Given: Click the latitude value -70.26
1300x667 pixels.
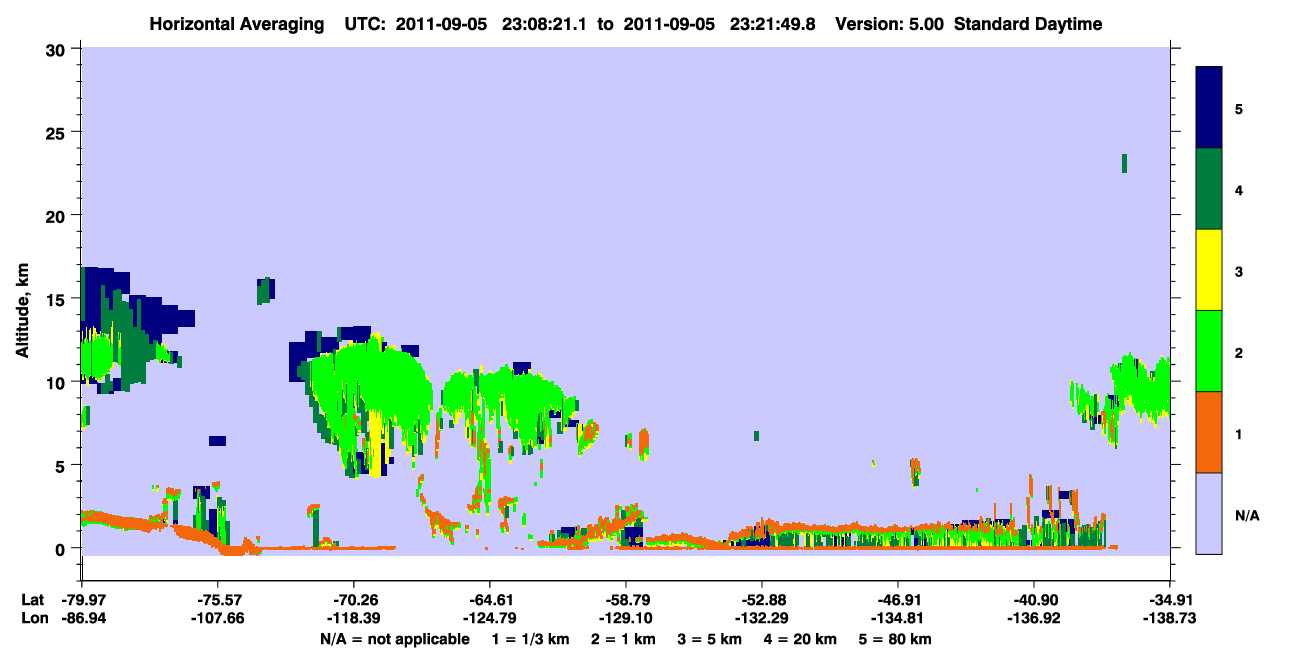Looking at the screenshot, I should coord(353,599).
